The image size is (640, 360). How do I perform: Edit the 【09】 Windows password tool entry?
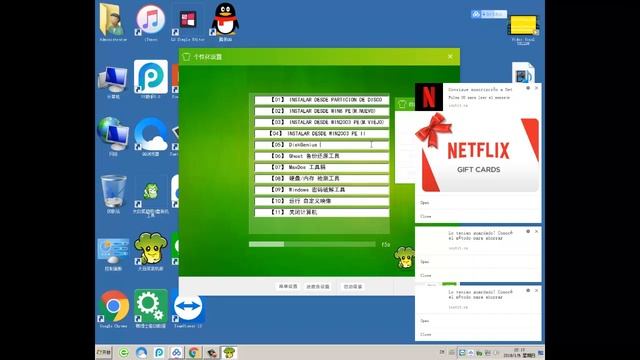pyautogui.click(x=322, y=190)
